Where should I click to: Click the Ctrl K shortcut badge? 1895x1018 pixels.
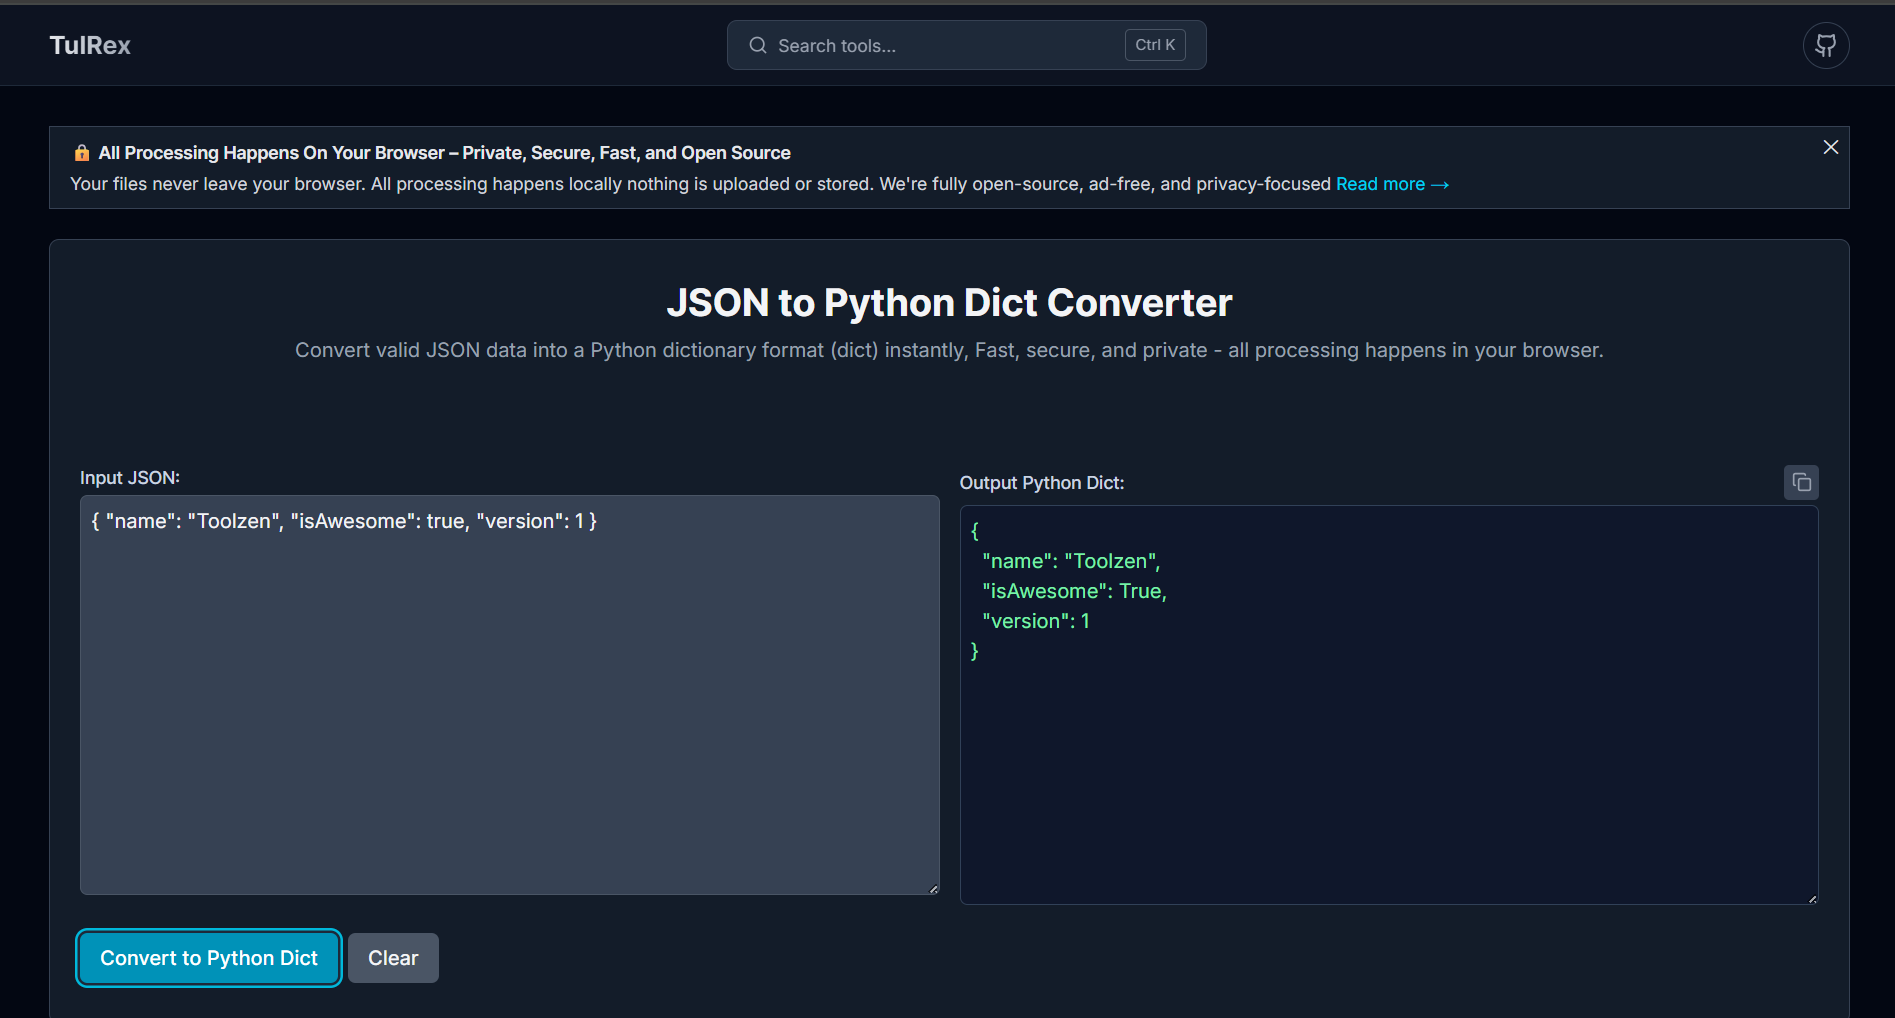point(1155,45)
